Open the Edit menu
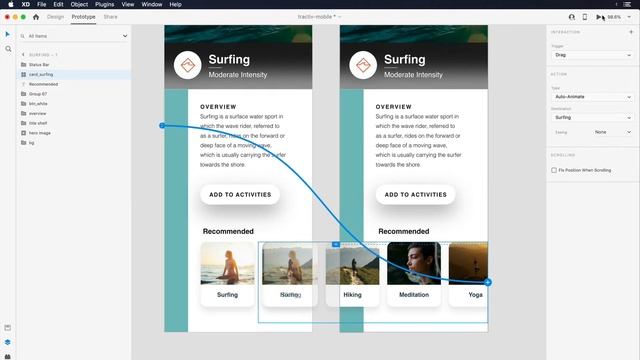The height and width of the screenshot is (360, 640). pos(58,4)
